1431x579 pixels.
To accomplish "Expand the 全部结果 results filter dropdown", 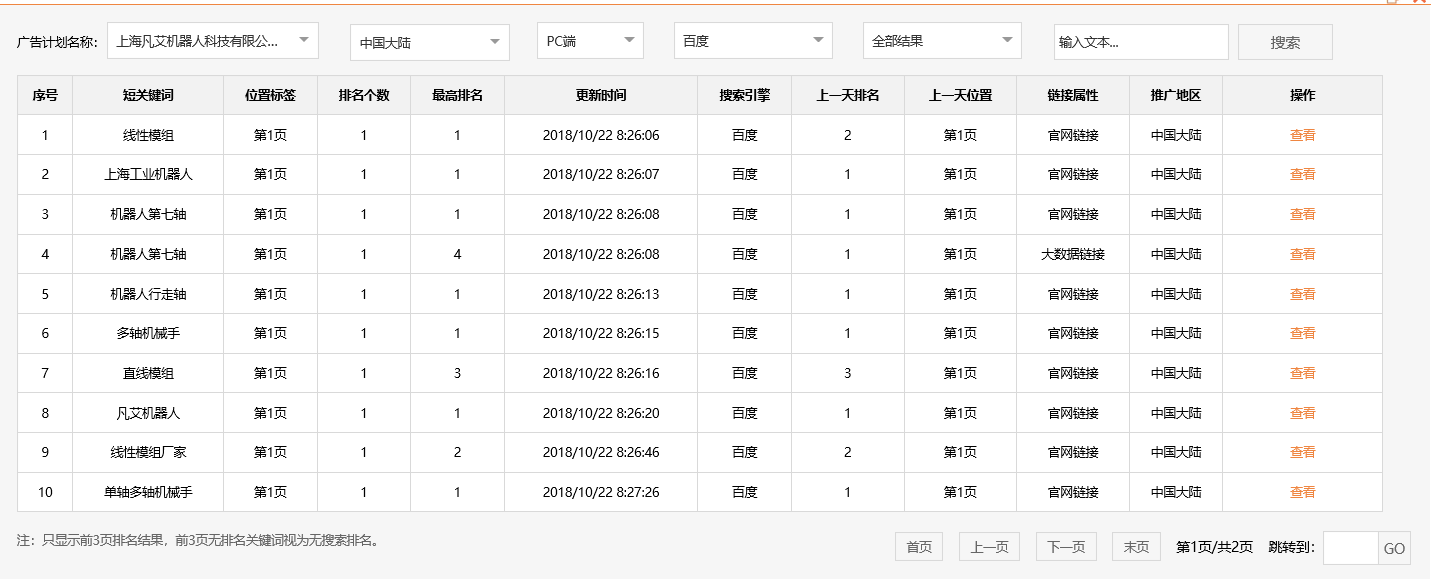I will click(x=941, y=40).
